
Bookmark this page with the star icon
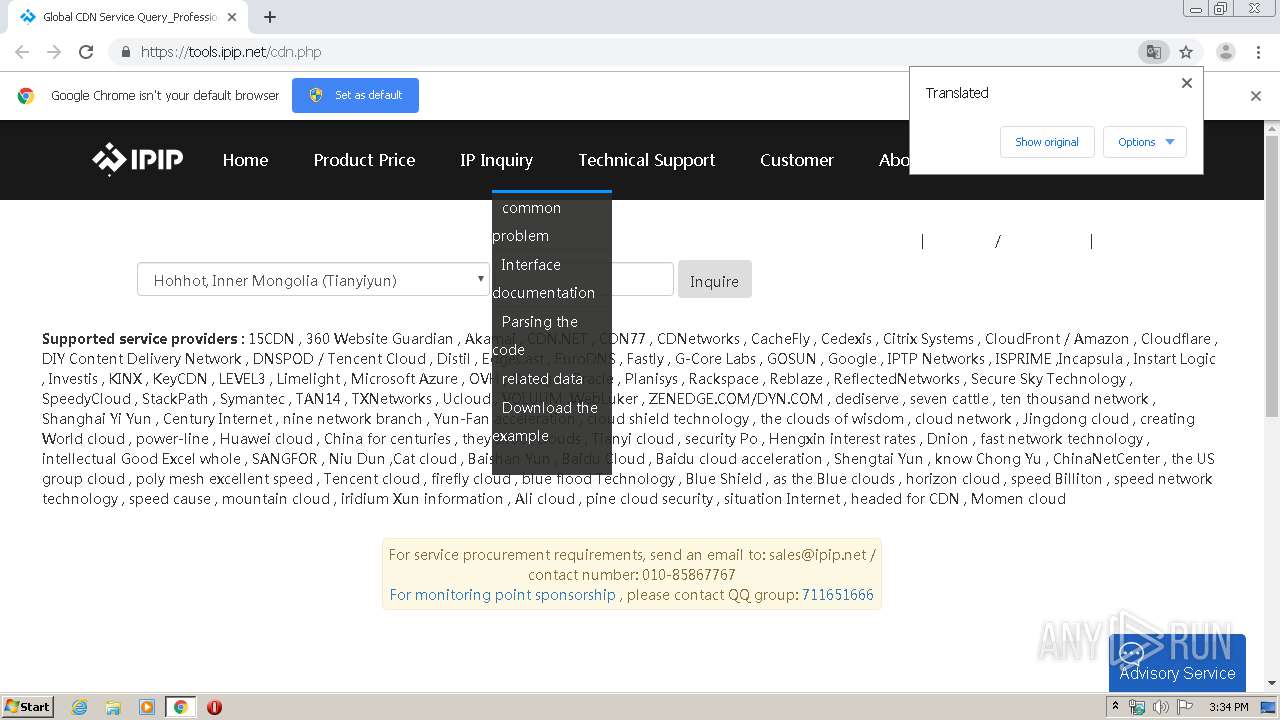(x=1186, y=52)
